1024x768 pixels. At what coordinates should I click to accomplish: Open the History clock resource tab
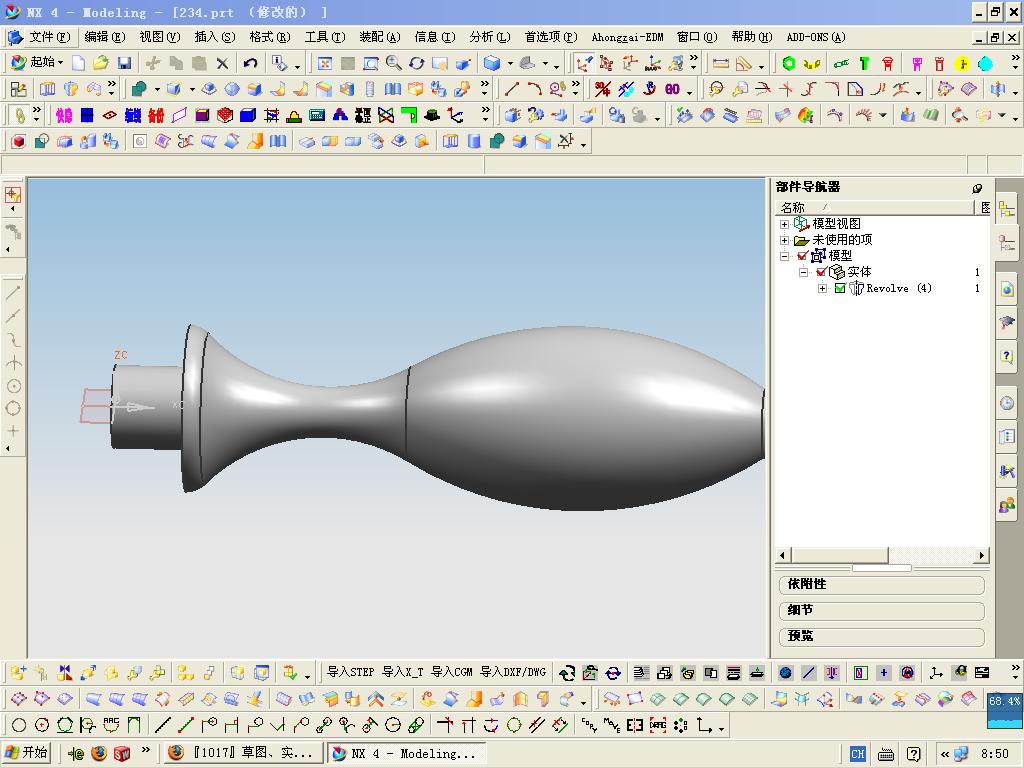(1006, 404)
